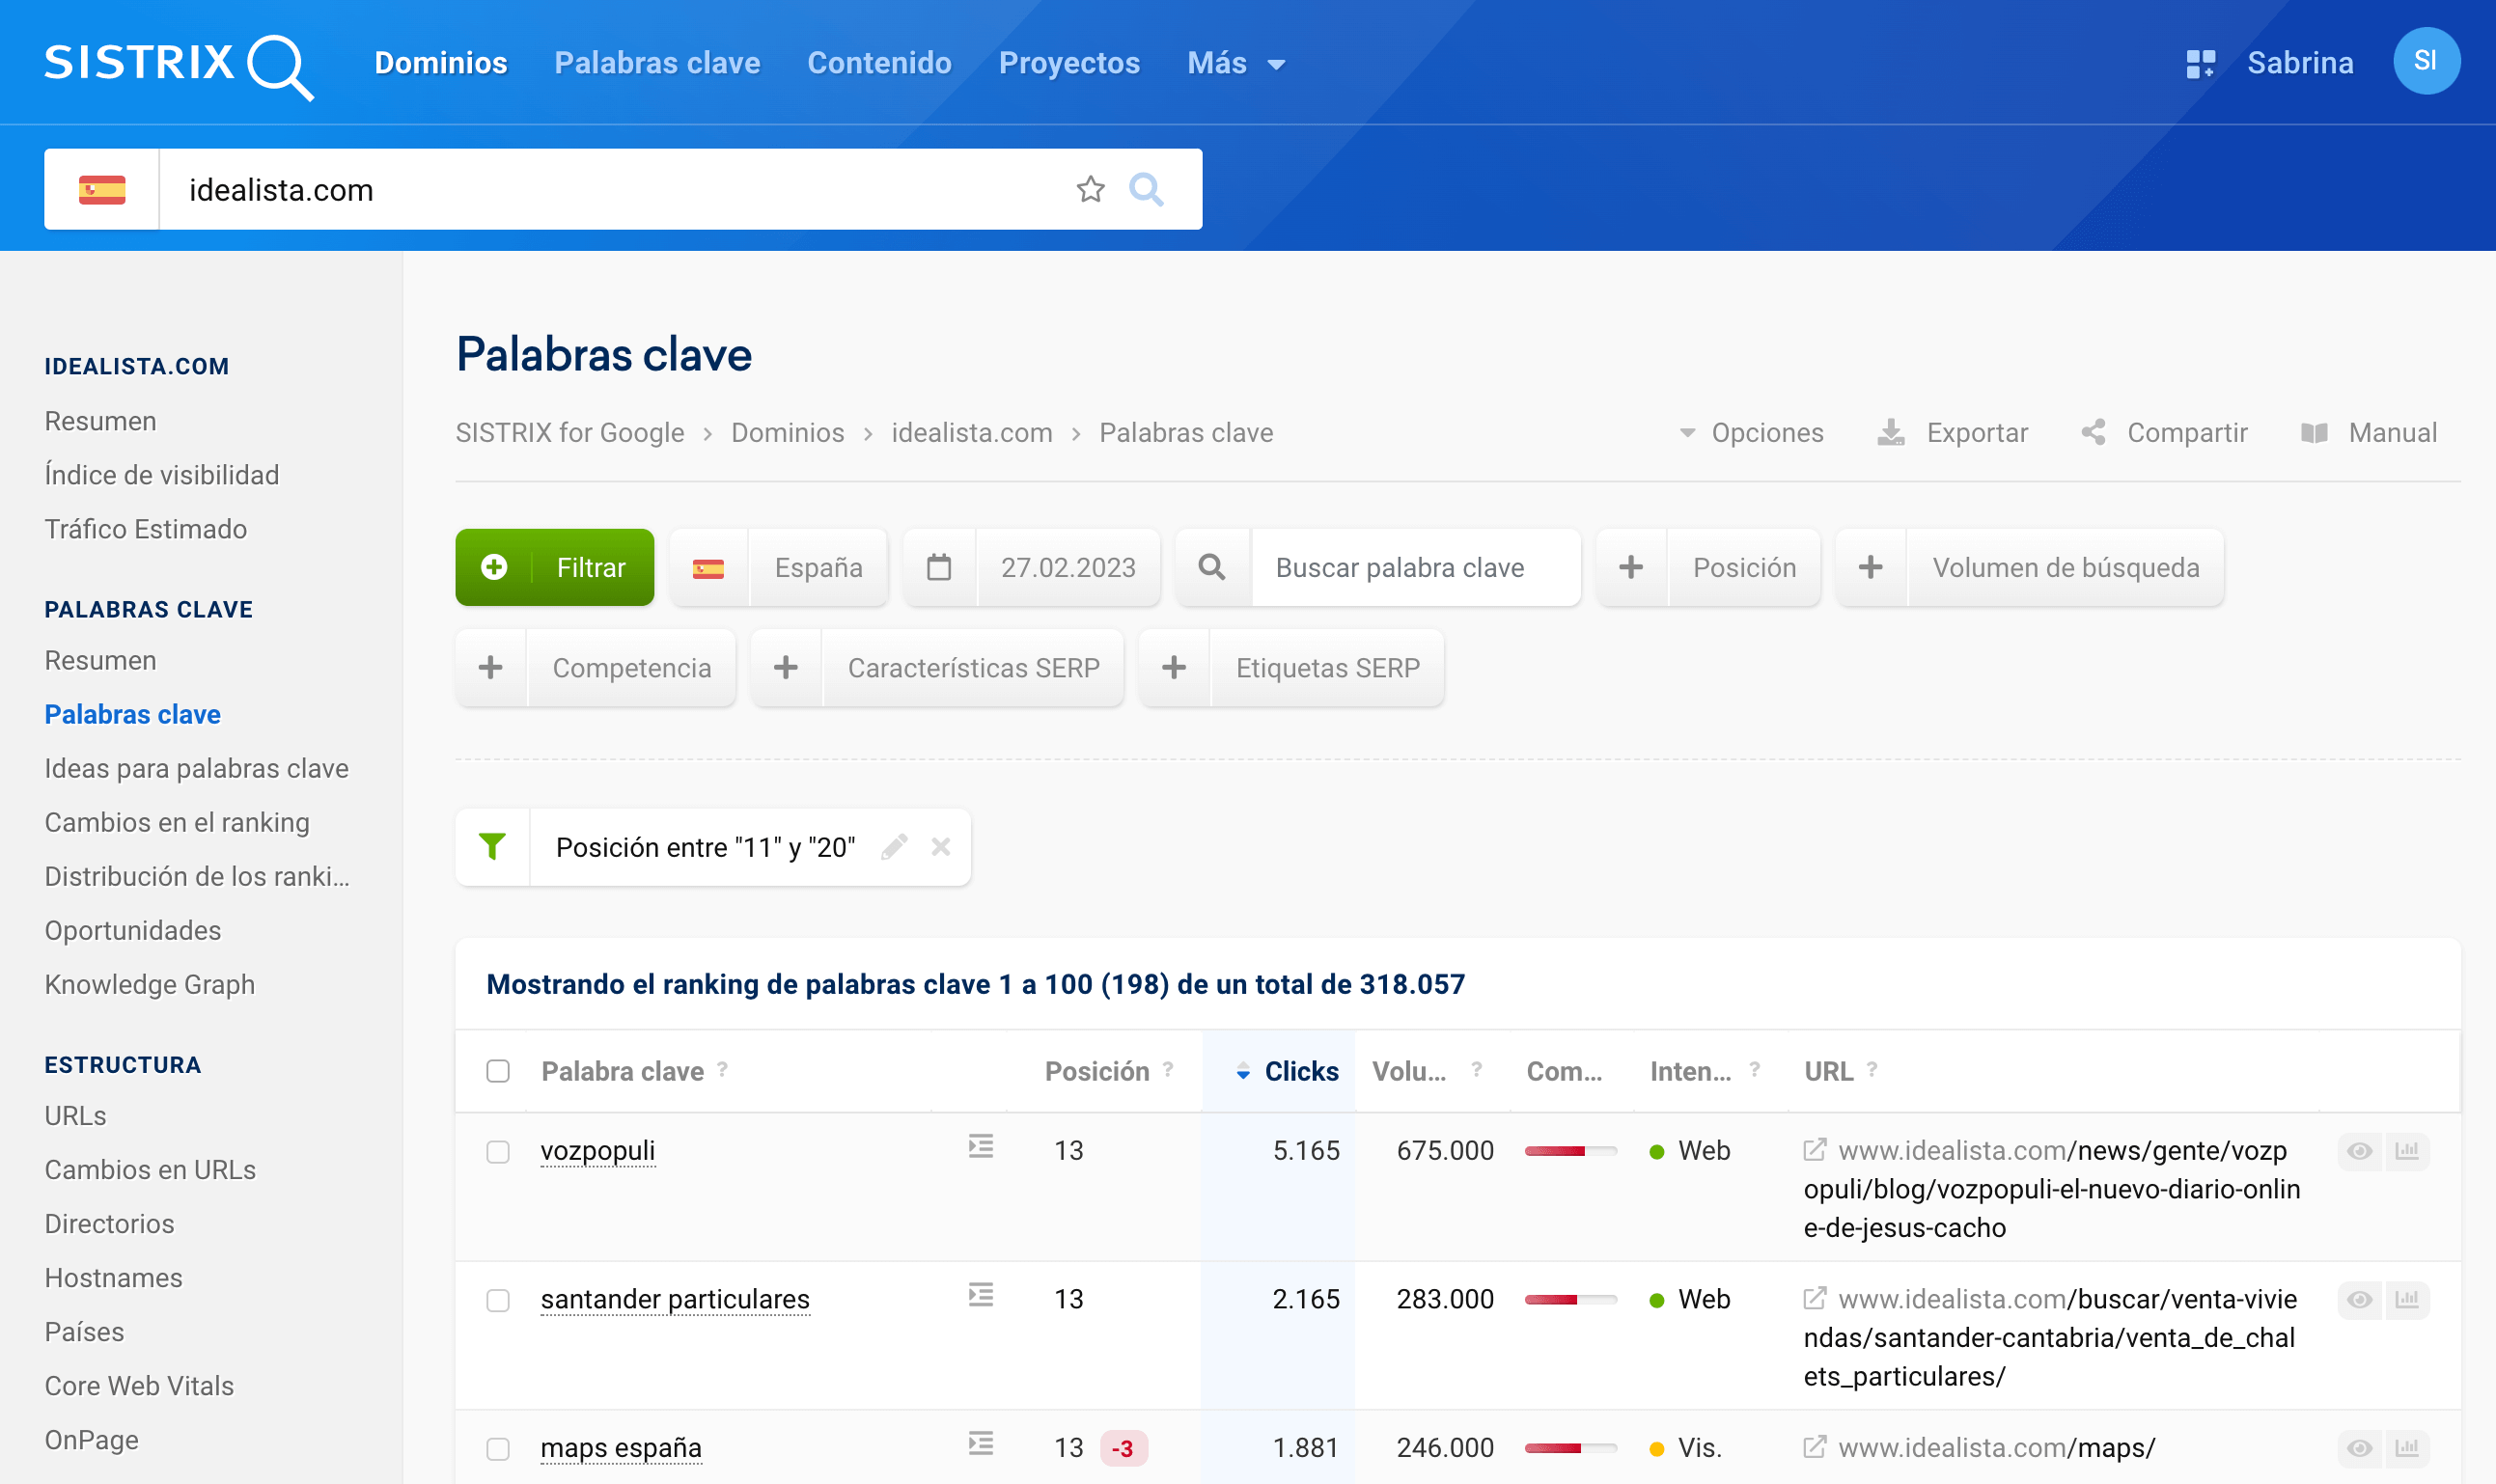Image resolution: width=2496 pixels, height=1484 pixels.
Task: Click the chart history icon for santander particulares
Action: click(x=2407, y=1299)
